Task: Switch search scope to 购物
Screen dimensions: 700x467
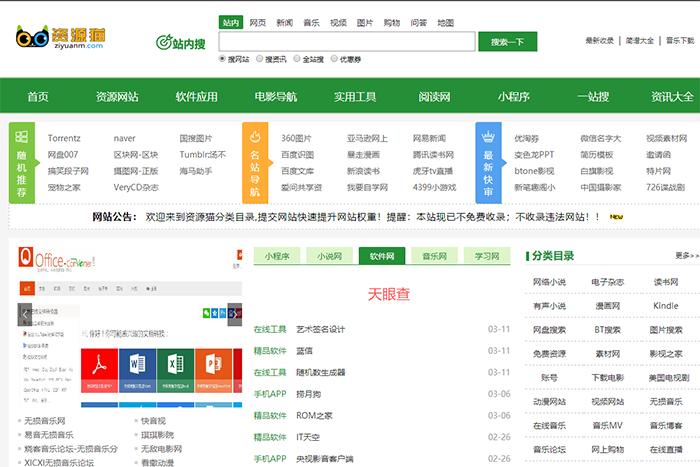Action: click(392, 23)
